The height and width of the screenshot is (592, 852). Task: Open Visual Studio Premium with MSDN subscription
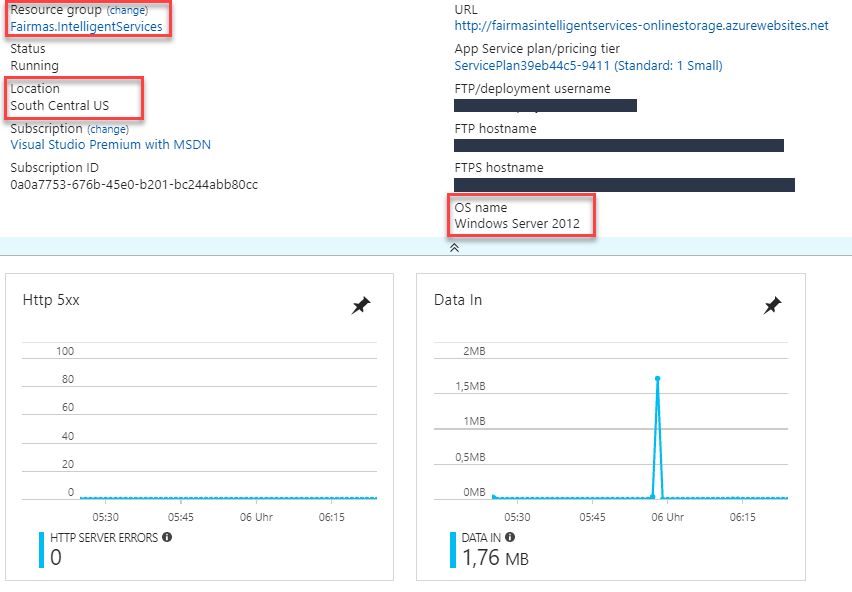pos(110,144)
